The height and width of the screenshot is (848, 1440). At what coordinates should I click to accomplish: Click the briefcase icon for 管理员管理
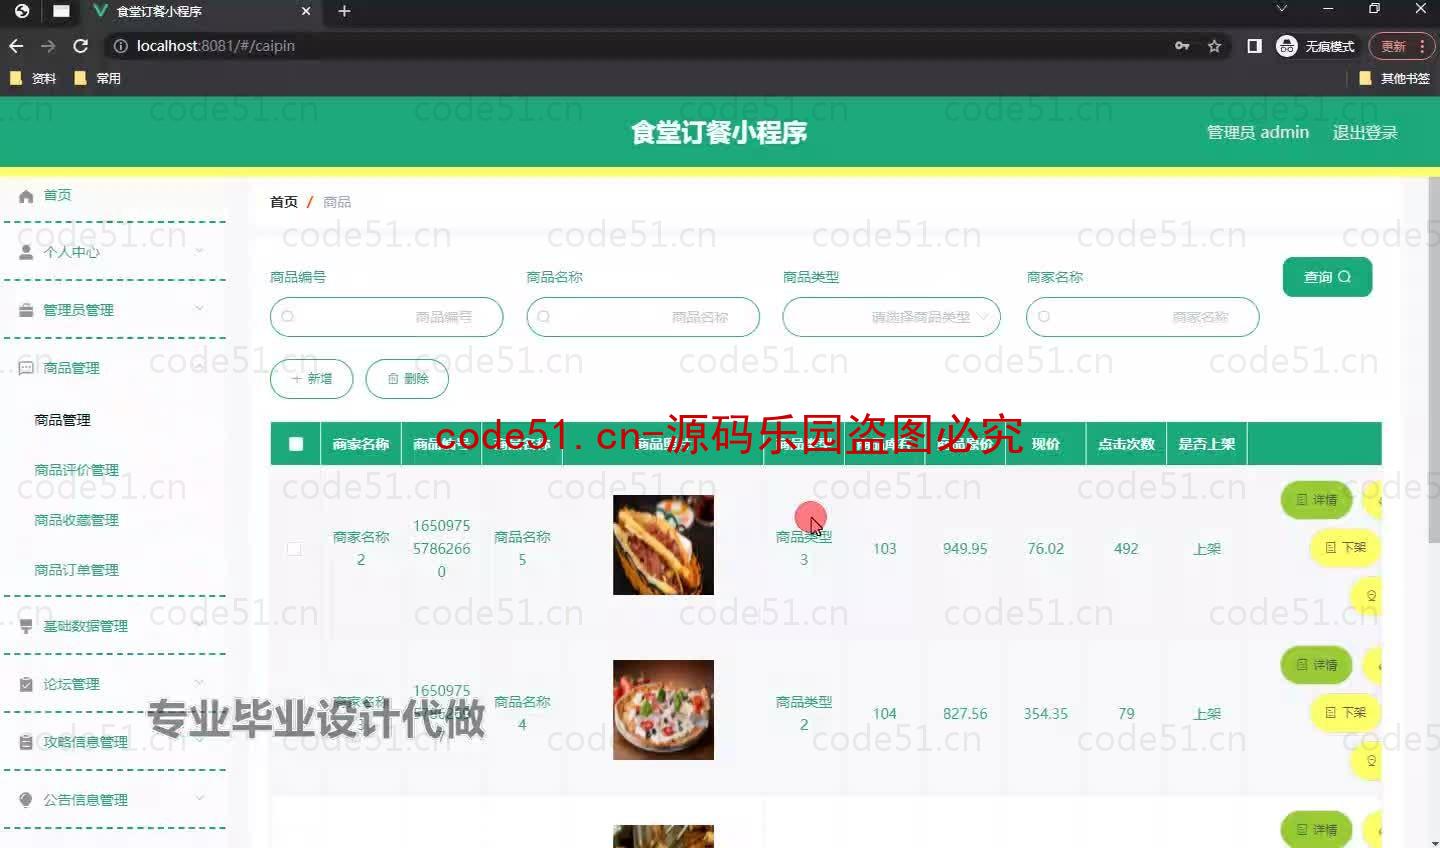[26, 310]
